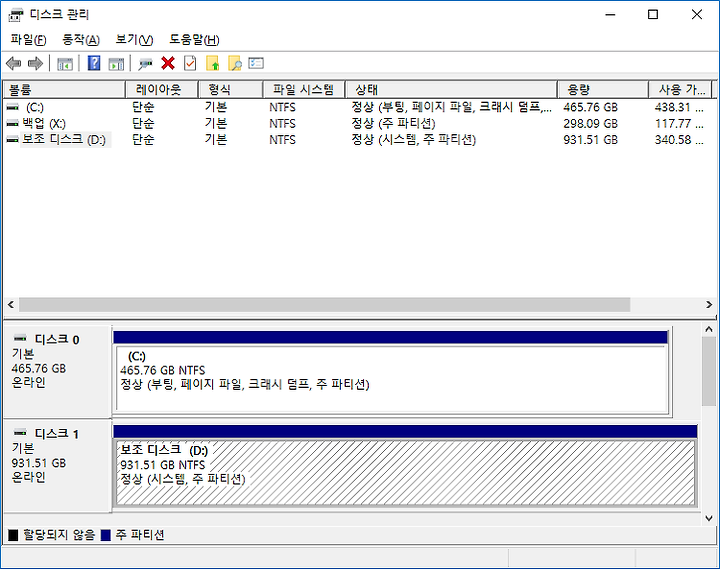The width and height of the screenshot is (720, 570).
Task: Click the drive icon of 보조 디스크 (D:) row
Action: tap(13, 140)
